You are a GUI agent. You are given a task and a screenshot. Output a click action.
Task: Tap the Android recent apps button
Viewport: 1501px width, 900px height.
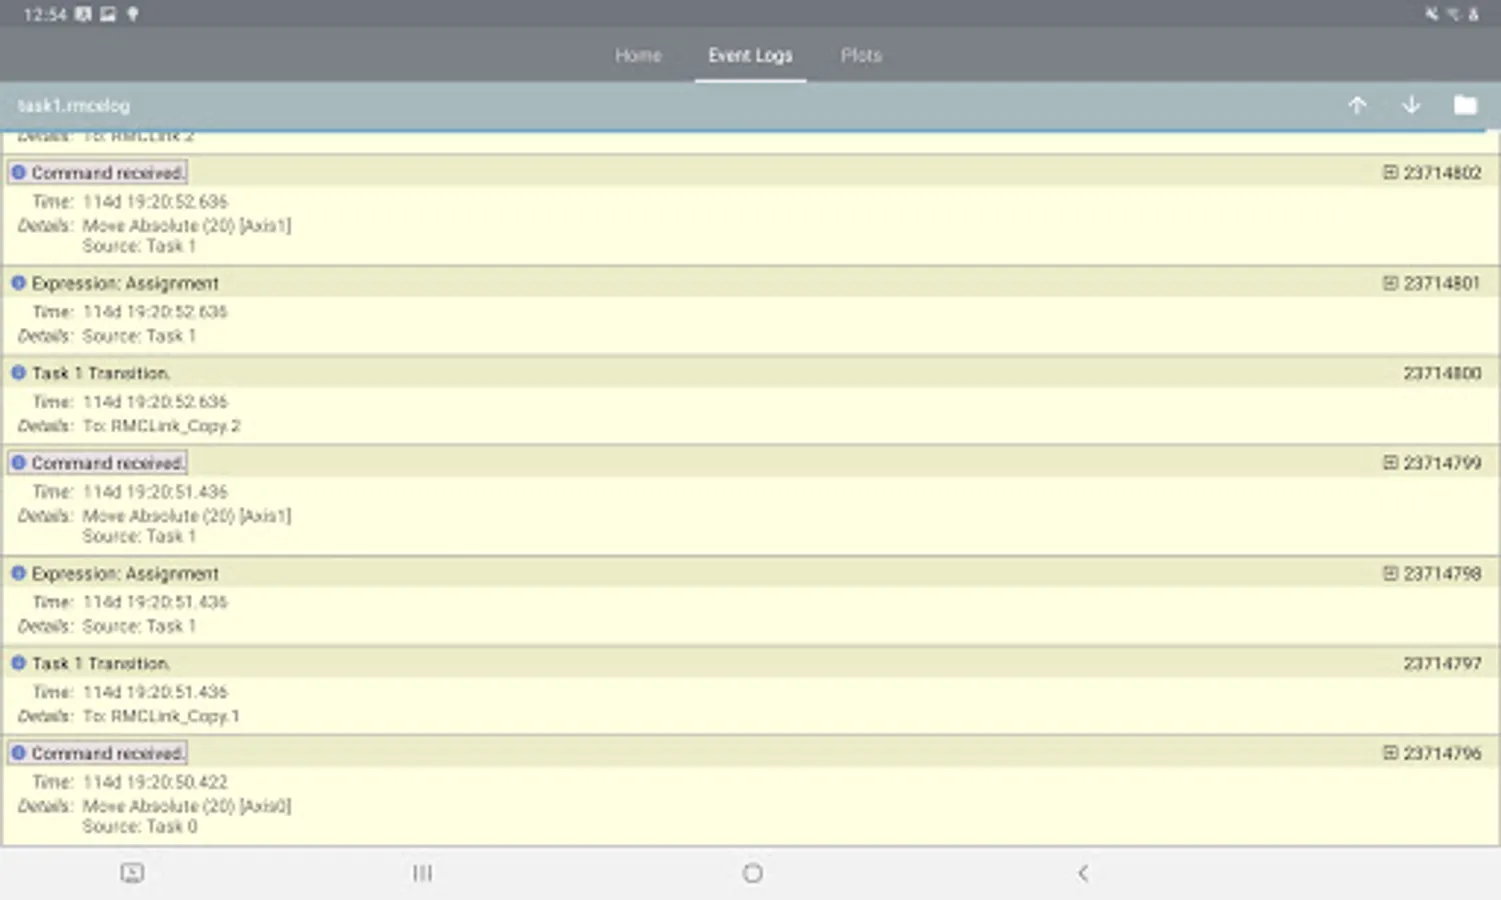(423, 873)
